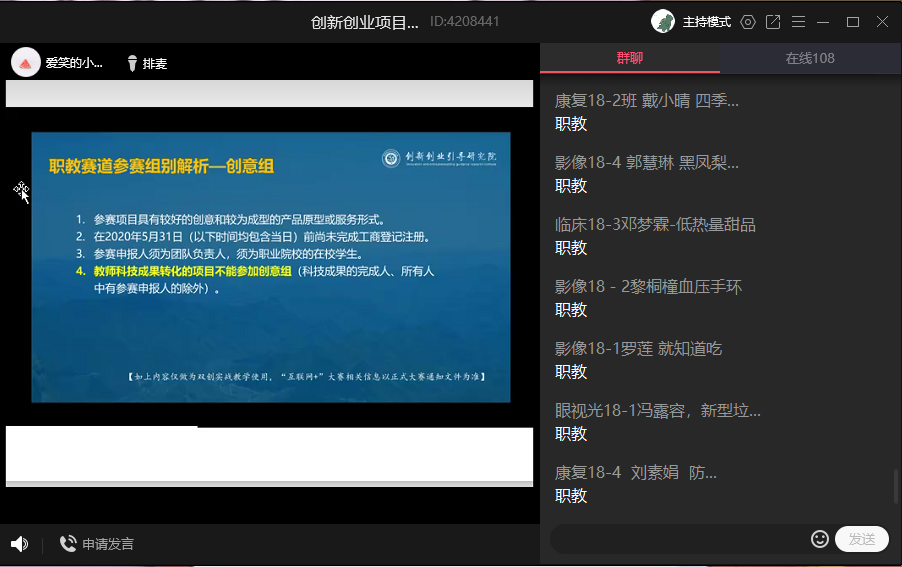This screenshot has height=567, width=902.
Task: Click the pop-out window icon
Action: click(773, 22)
